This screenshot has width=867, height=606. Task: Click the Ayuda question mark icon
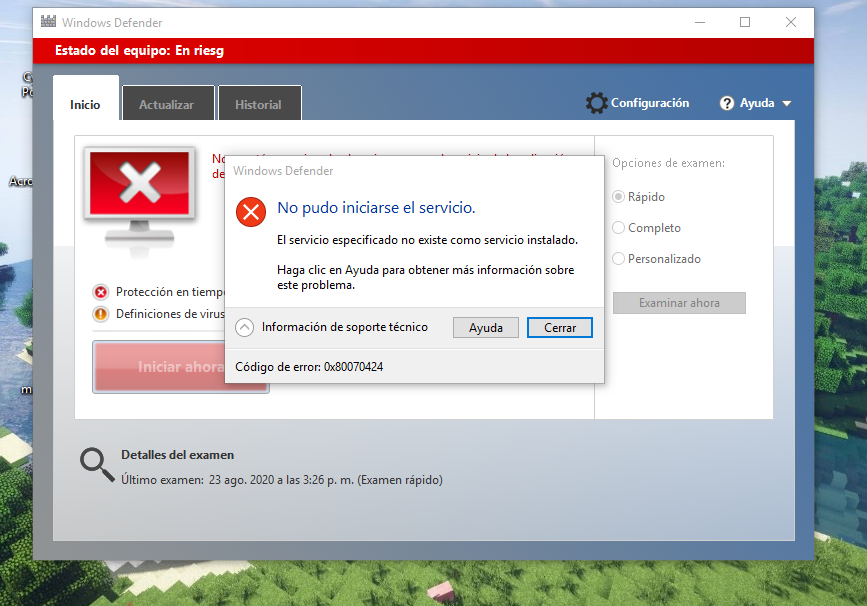(727, 103)
